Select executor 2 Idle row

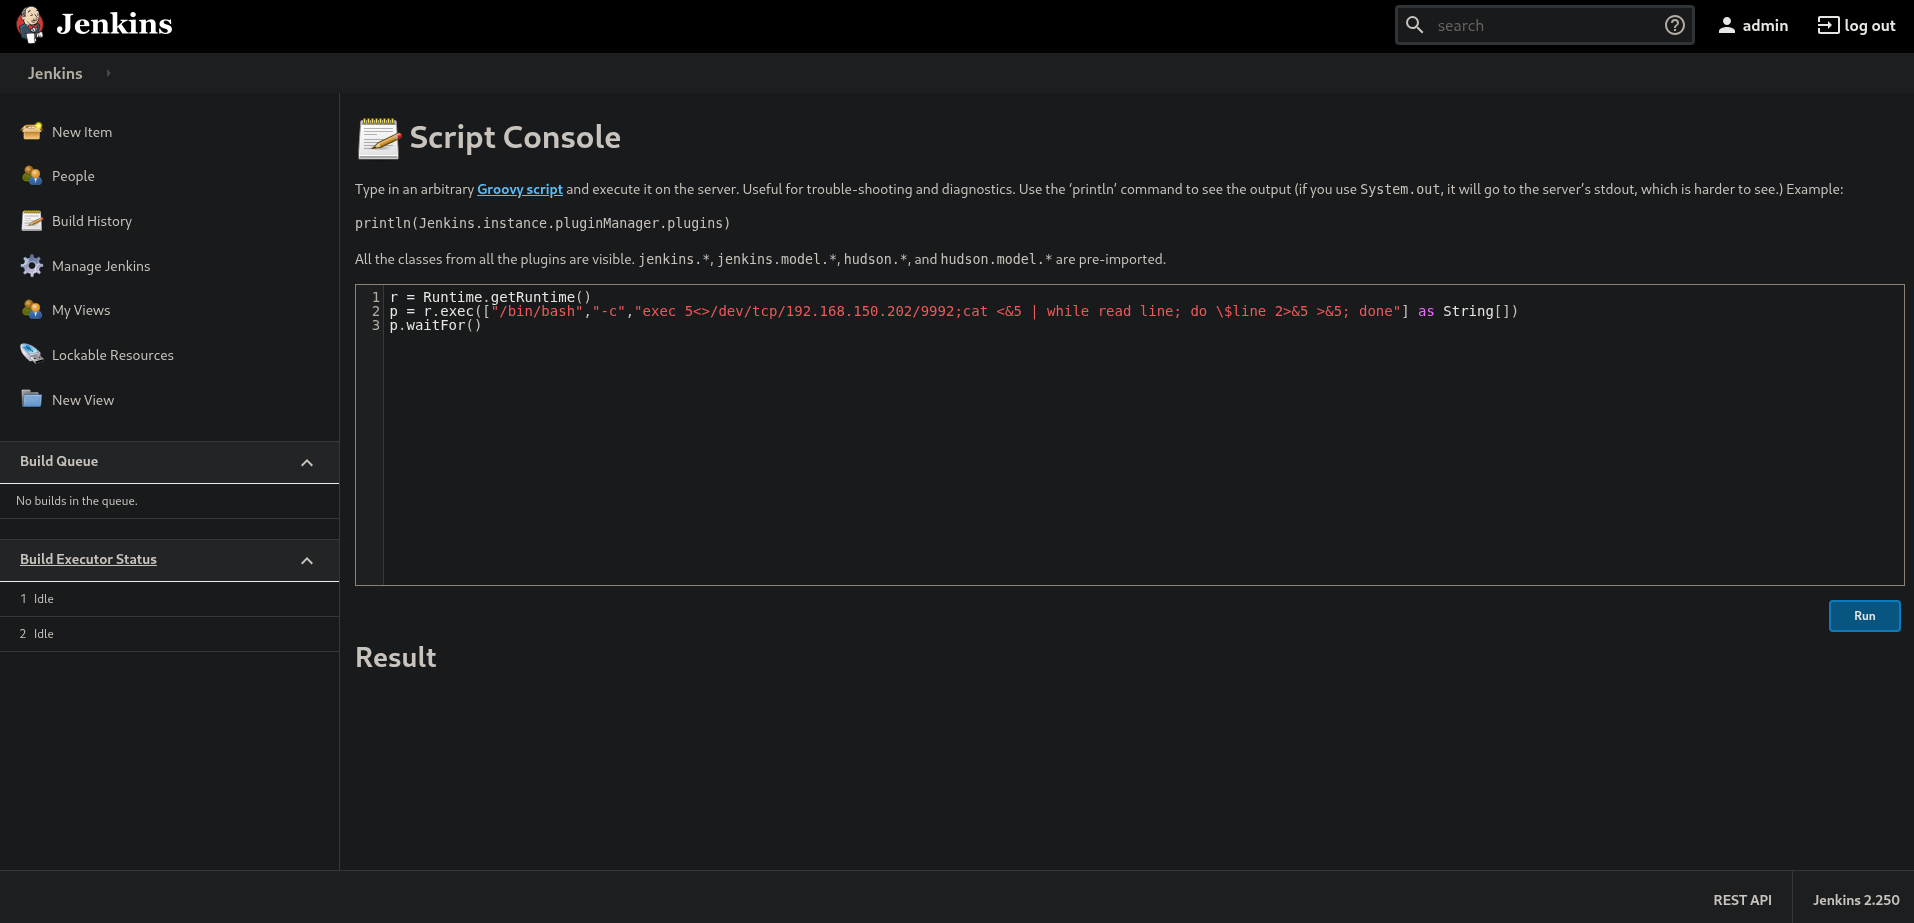click(x=169, y=634)
